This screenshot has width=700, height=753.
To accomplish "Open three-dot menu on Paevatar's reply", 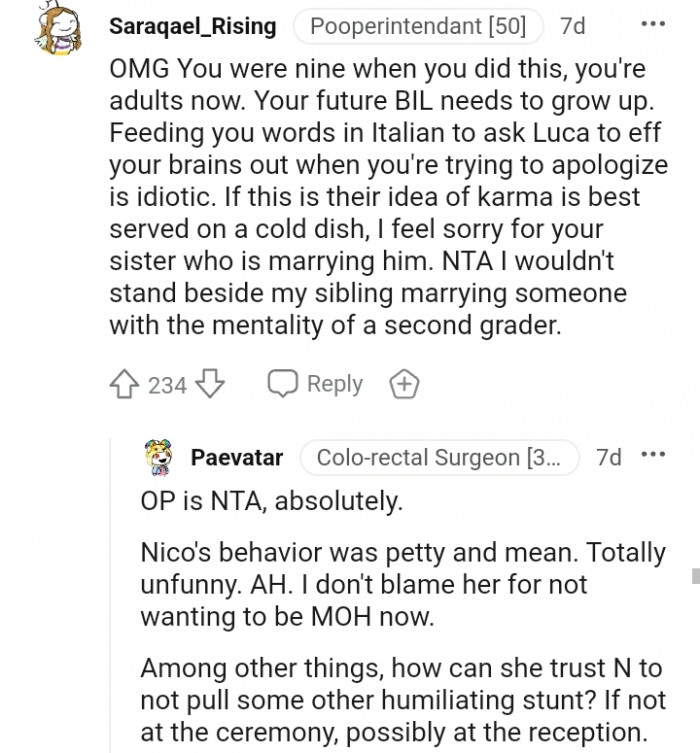I will click(653, 456).
